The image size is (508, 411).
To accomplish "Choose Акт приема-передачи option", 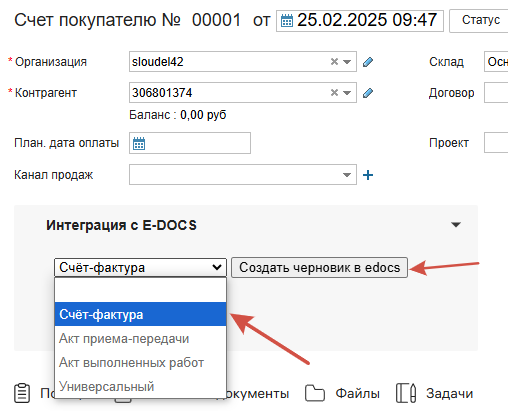I will tap(140, 338).
